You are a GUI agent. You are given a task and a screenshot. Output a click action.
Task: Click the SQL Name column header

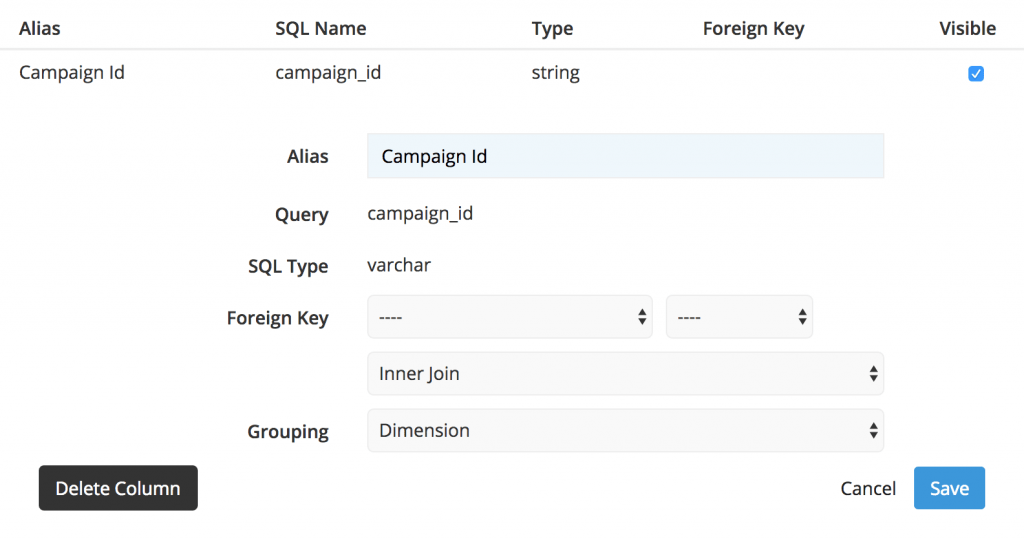click(321, 28)
